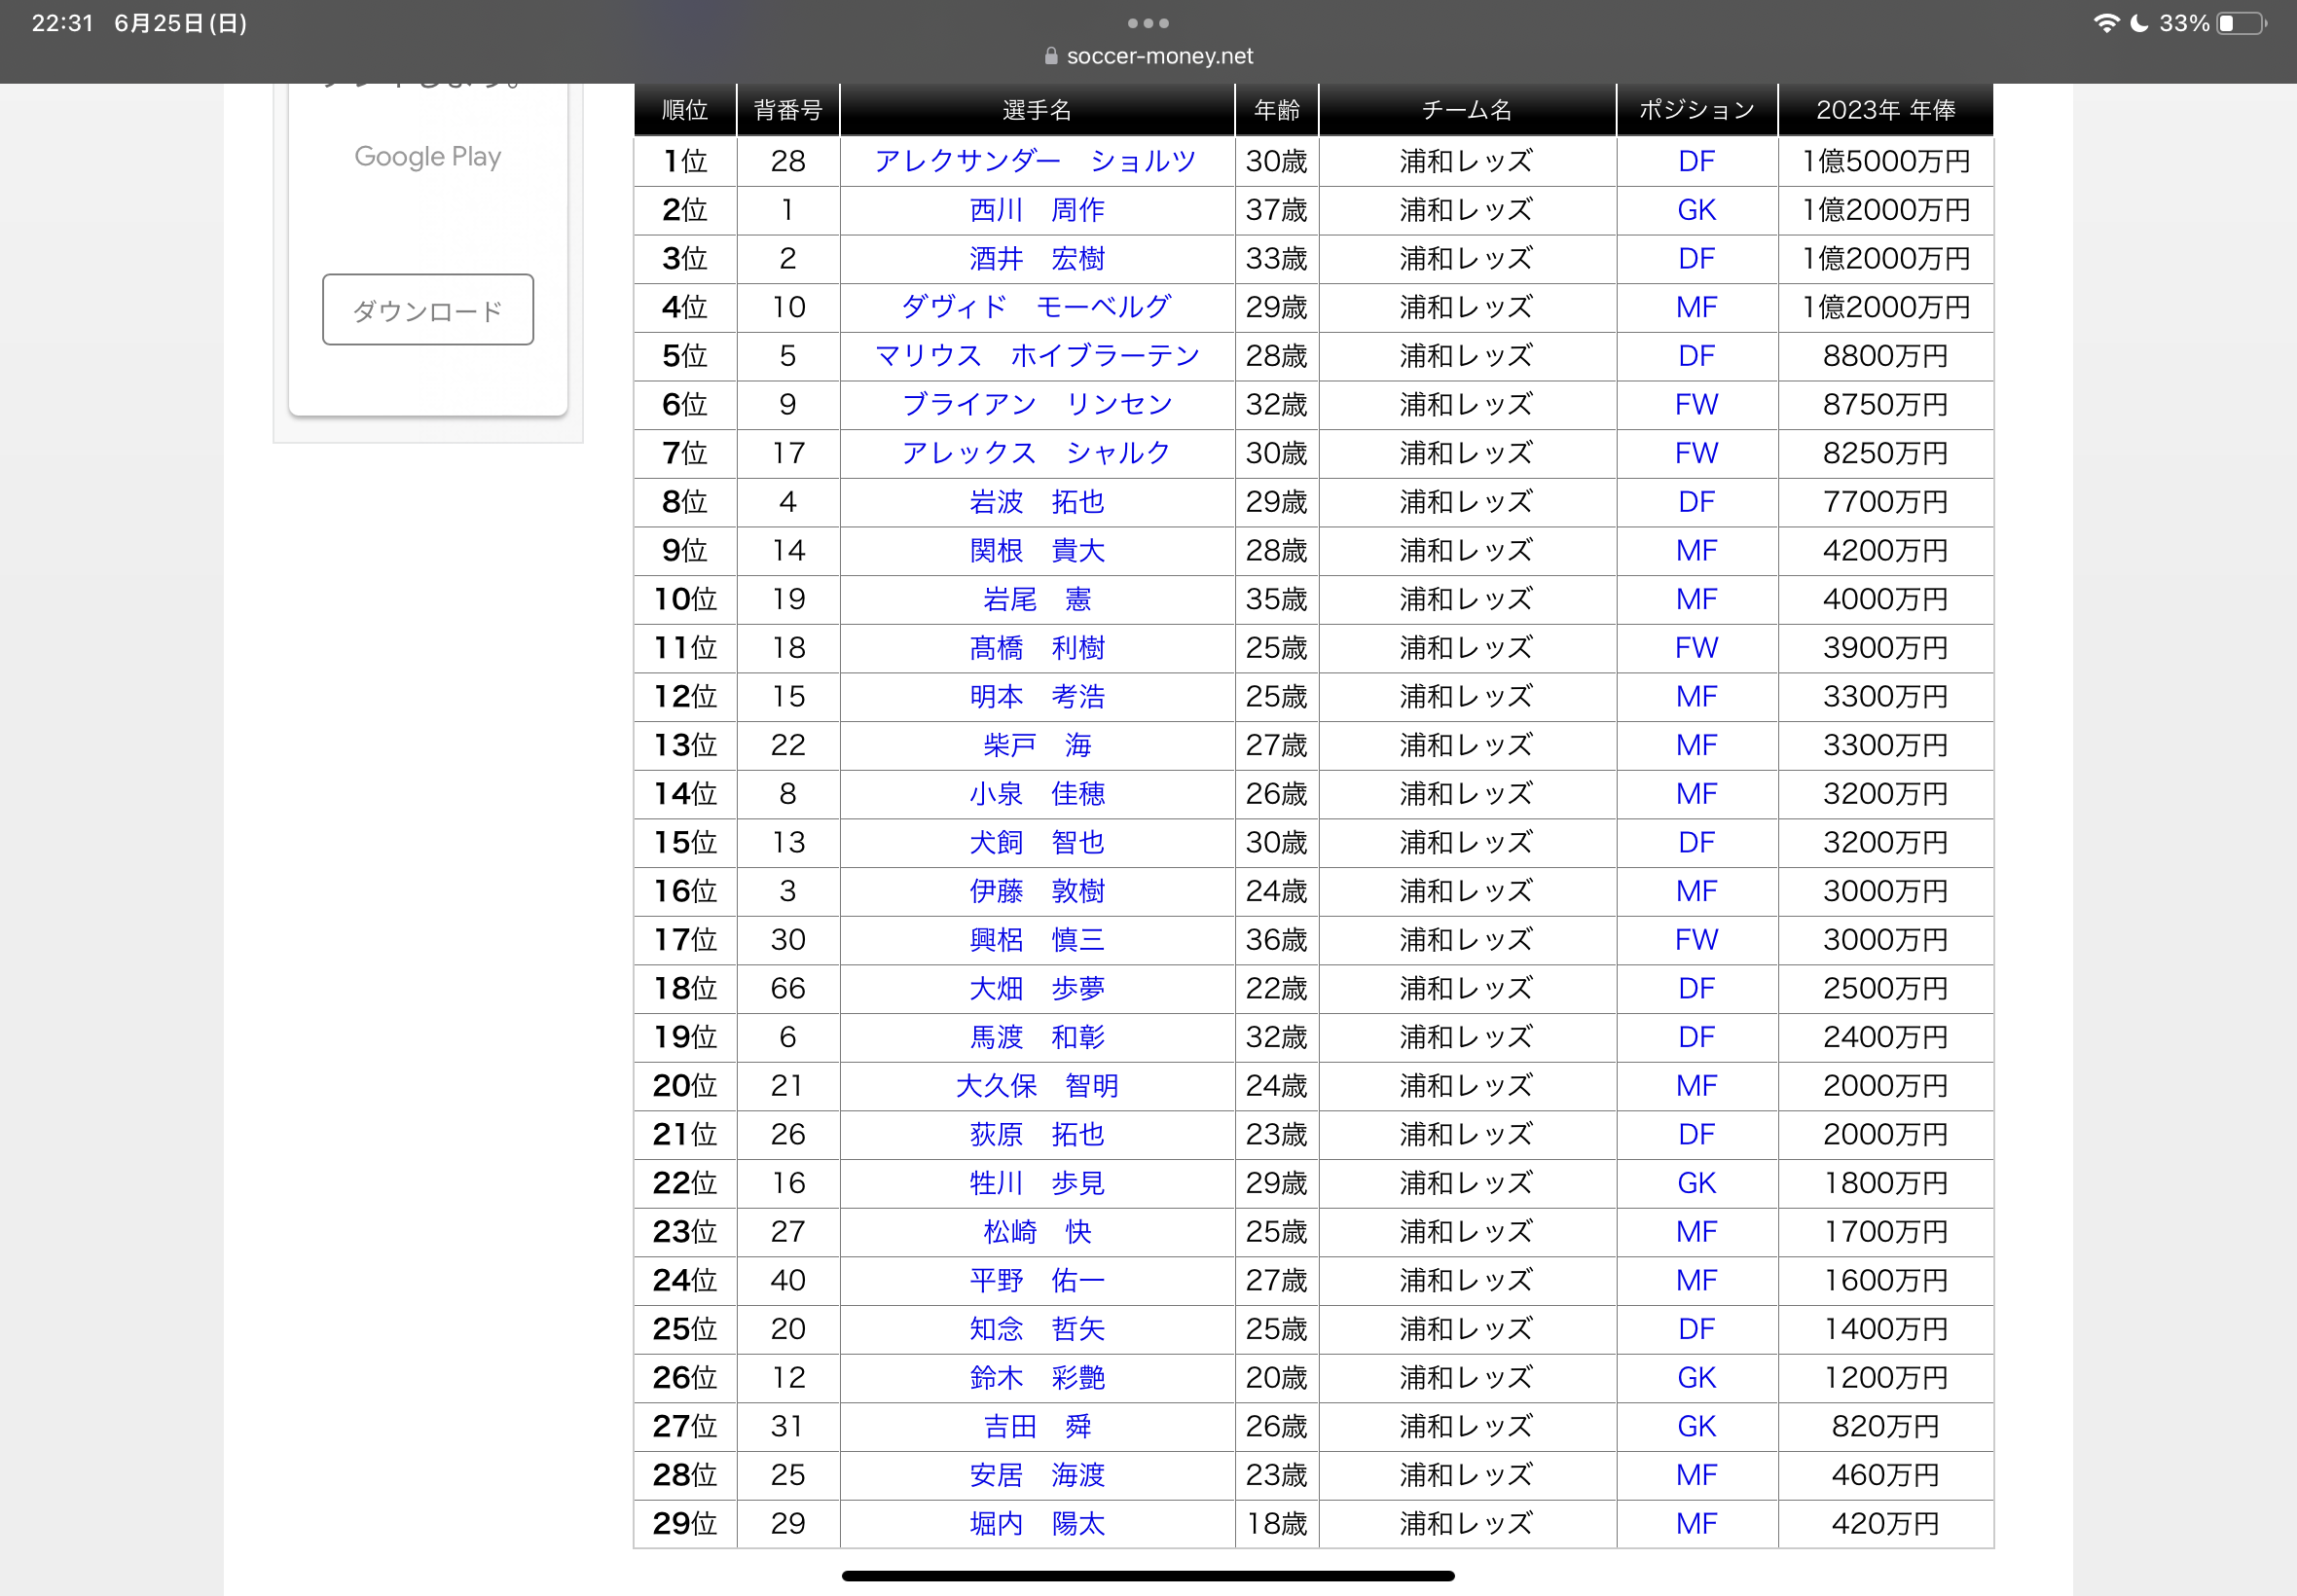Viewport: 2297px width, 1596px height.
Task: Tap the lock icon beside soccer-money.net
Action: click(1050, 56)
